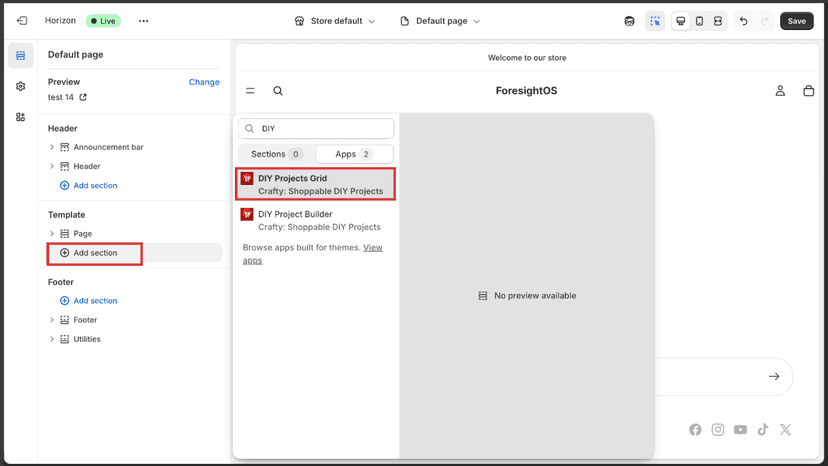
Task: Click the ForesightOS store title
Action: click(526, 91)
